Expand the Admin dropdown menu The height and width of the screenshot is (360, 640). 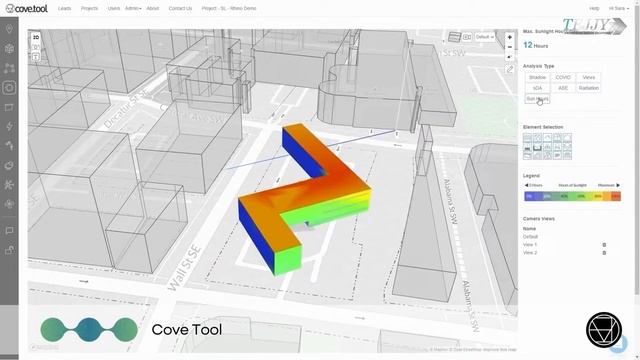point(133,8)
